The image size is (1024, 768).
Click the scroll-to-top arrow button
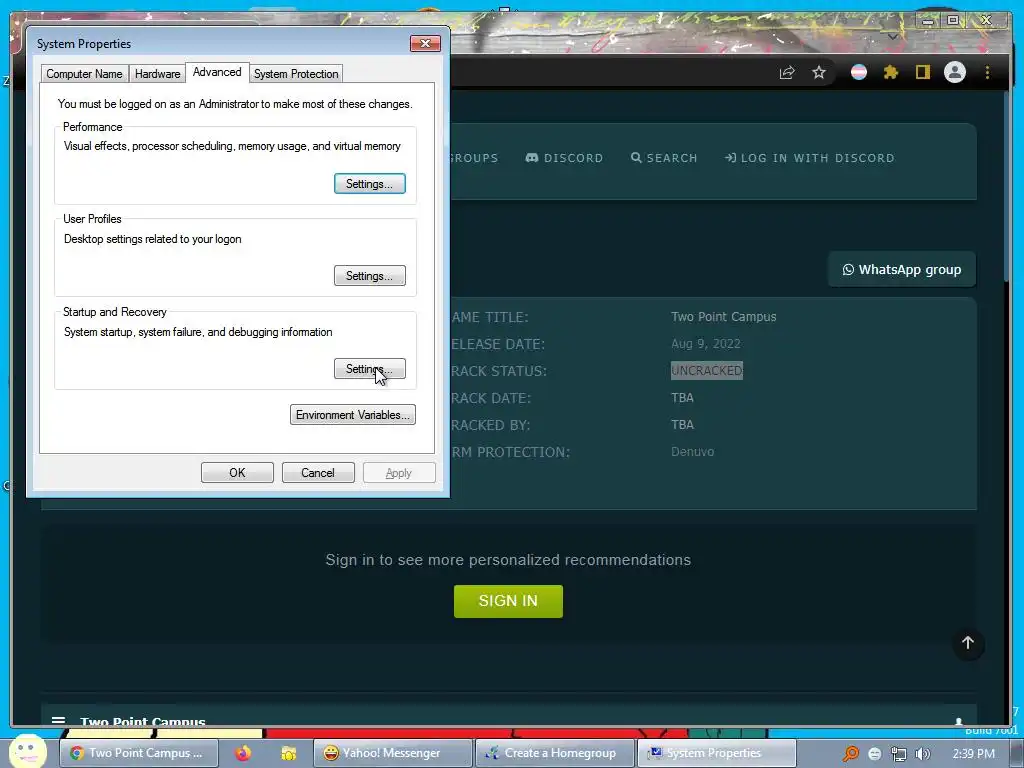pos(968,643)
